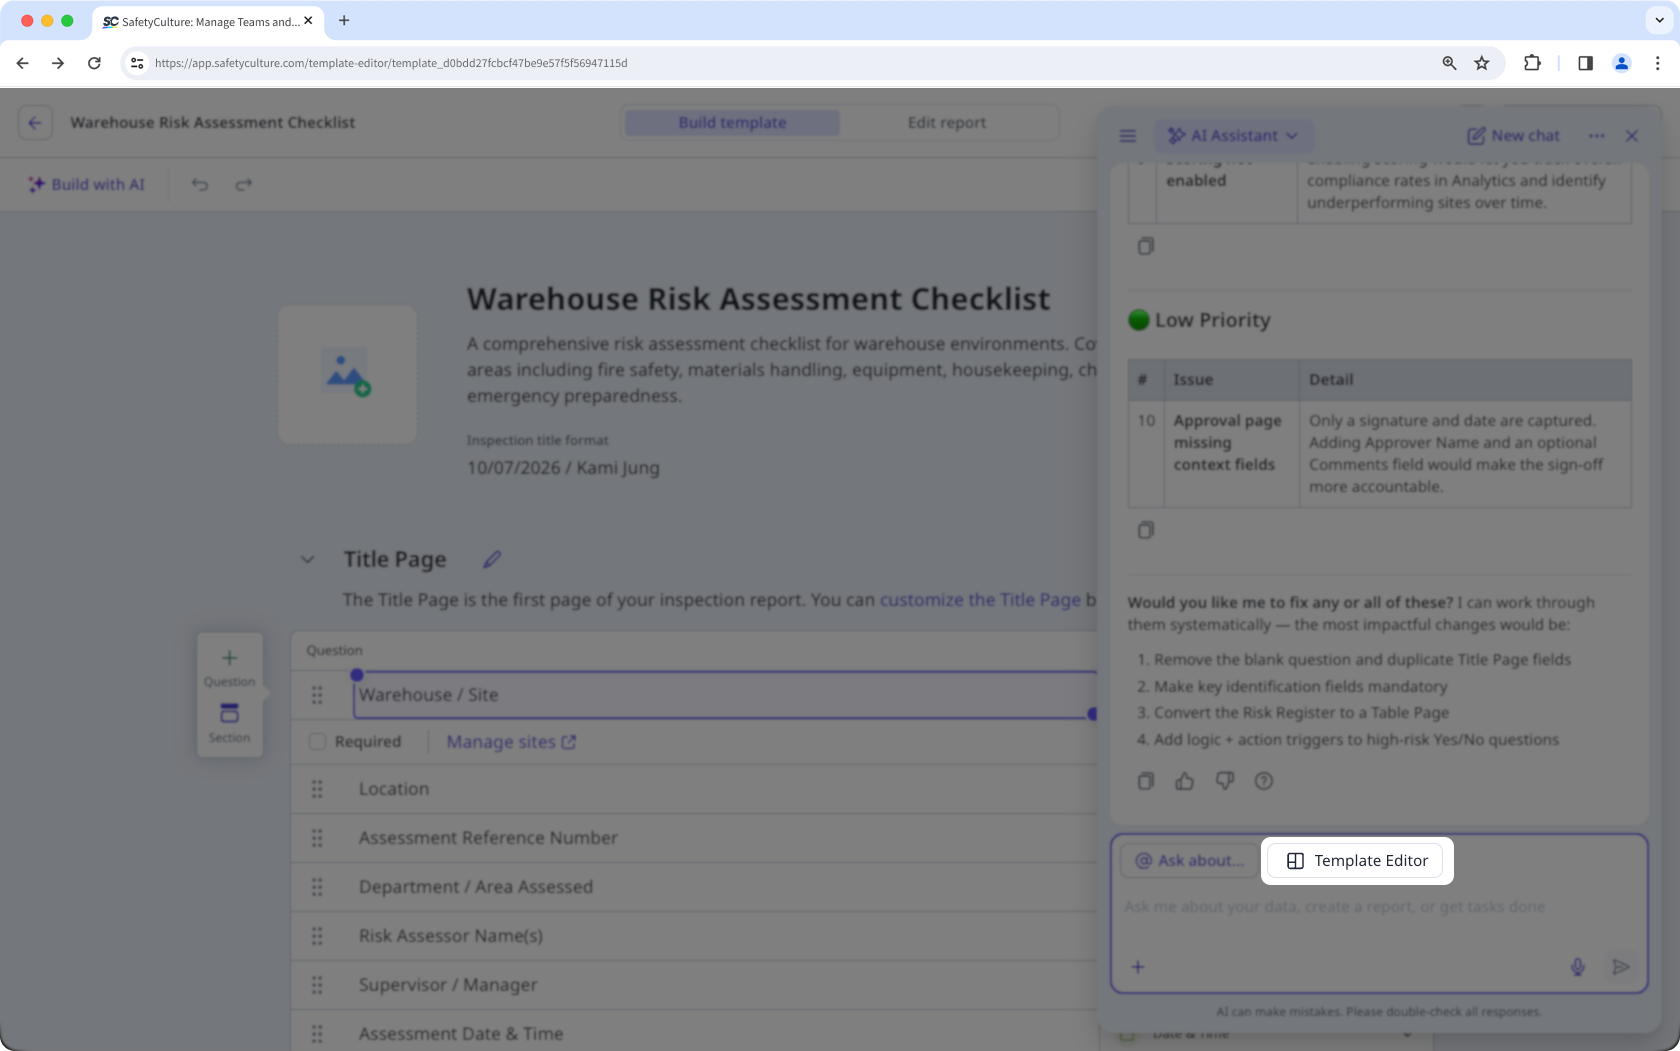Open the AI panel hamburger menu
The width and height of the screenshot is (1680, 1051).
[1128, 136]
